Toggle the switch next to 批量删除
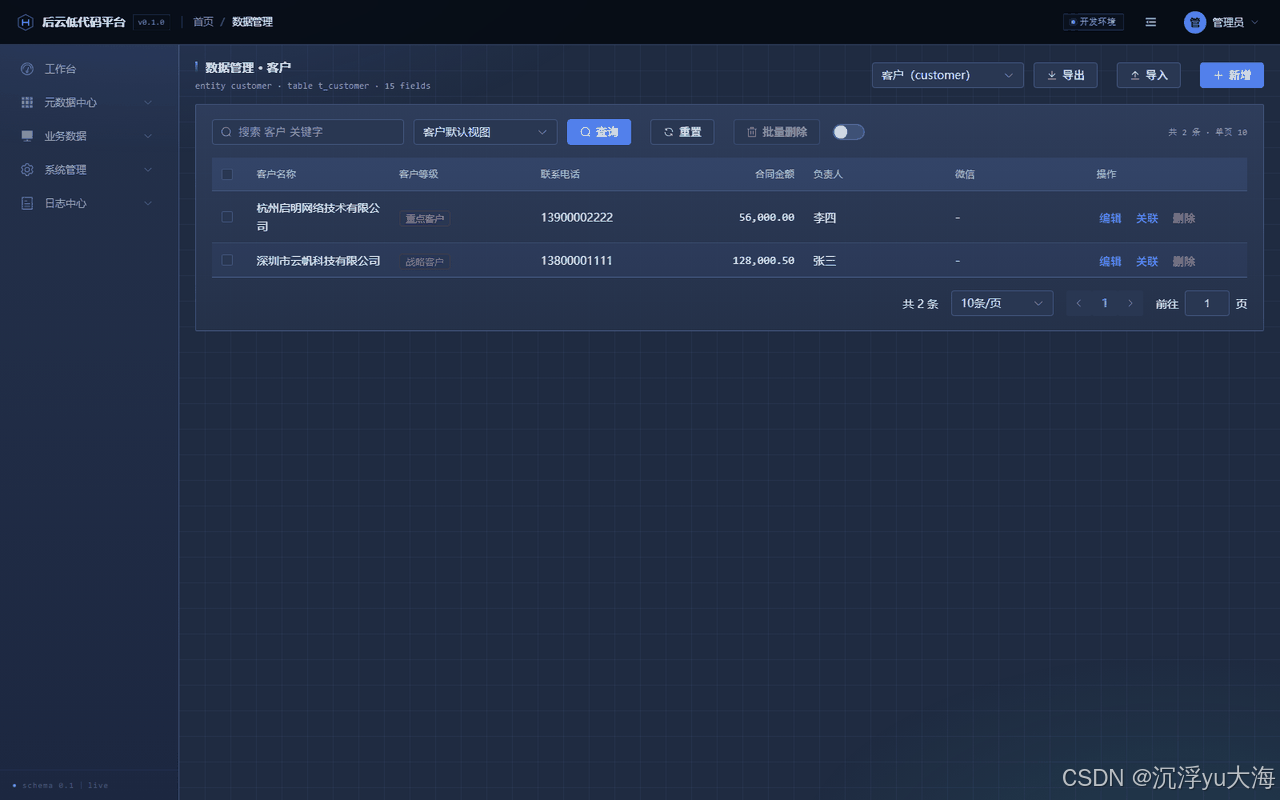Viewport: 1280px width, 800px height. click(x=849, y=132)
